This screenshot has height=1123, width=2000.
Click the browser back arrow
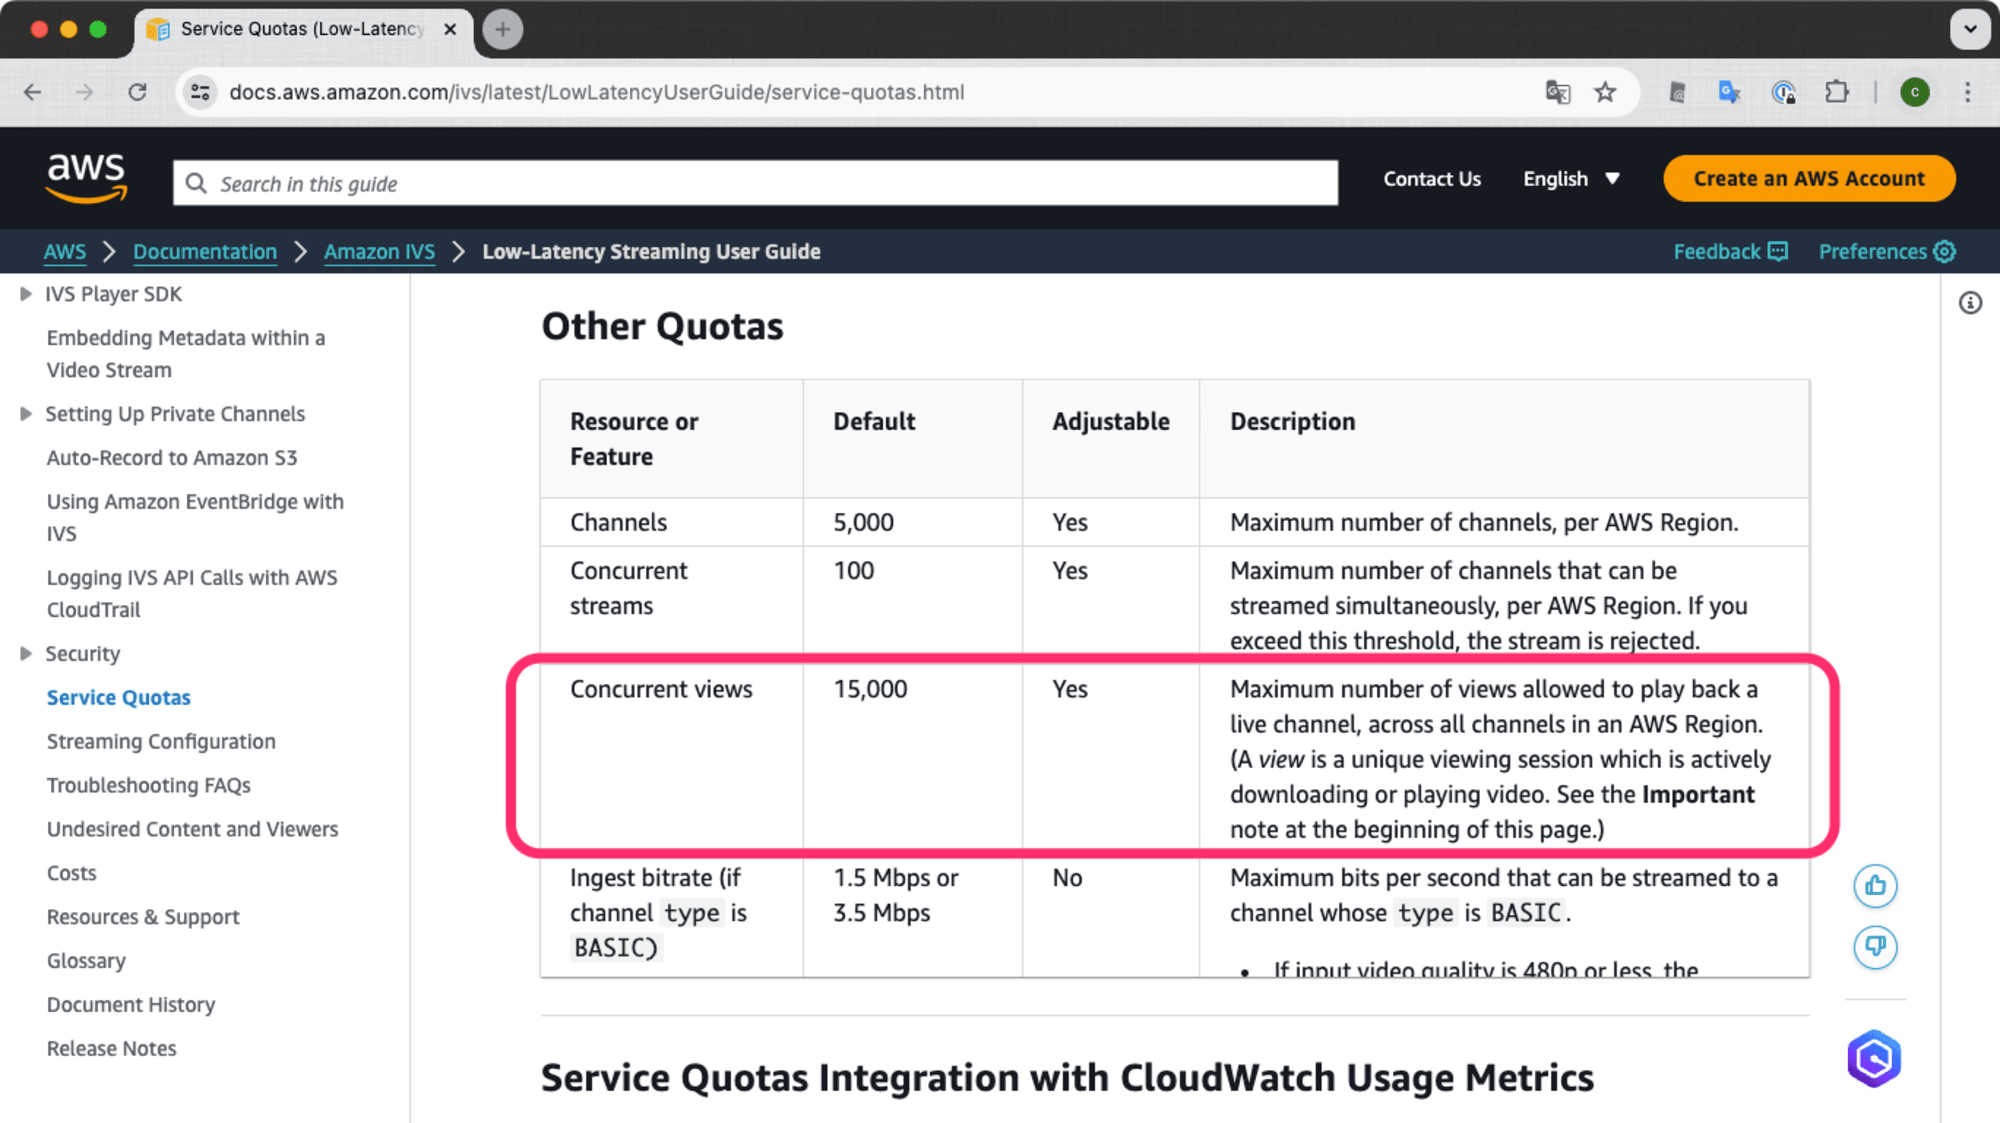click(33, 92)
